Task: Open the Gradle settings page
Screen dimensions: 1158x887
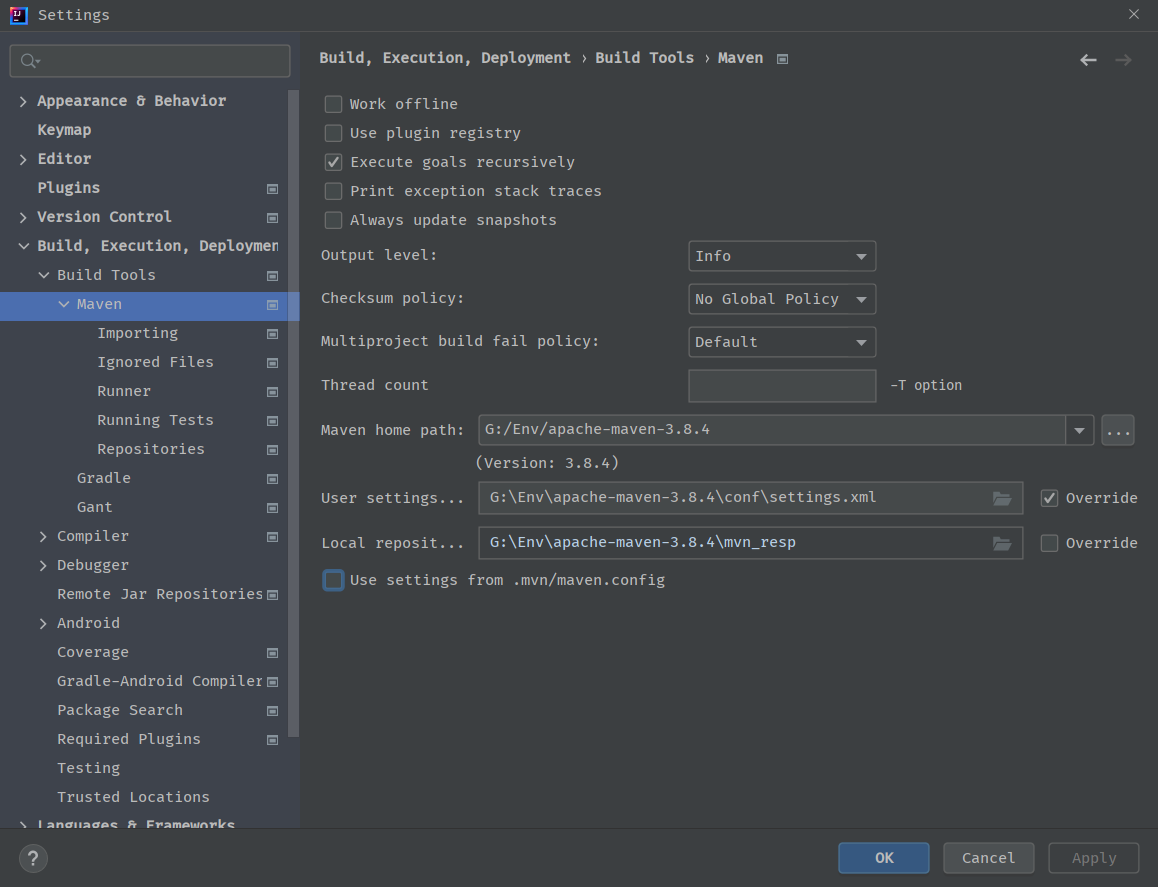Action: 103,478
